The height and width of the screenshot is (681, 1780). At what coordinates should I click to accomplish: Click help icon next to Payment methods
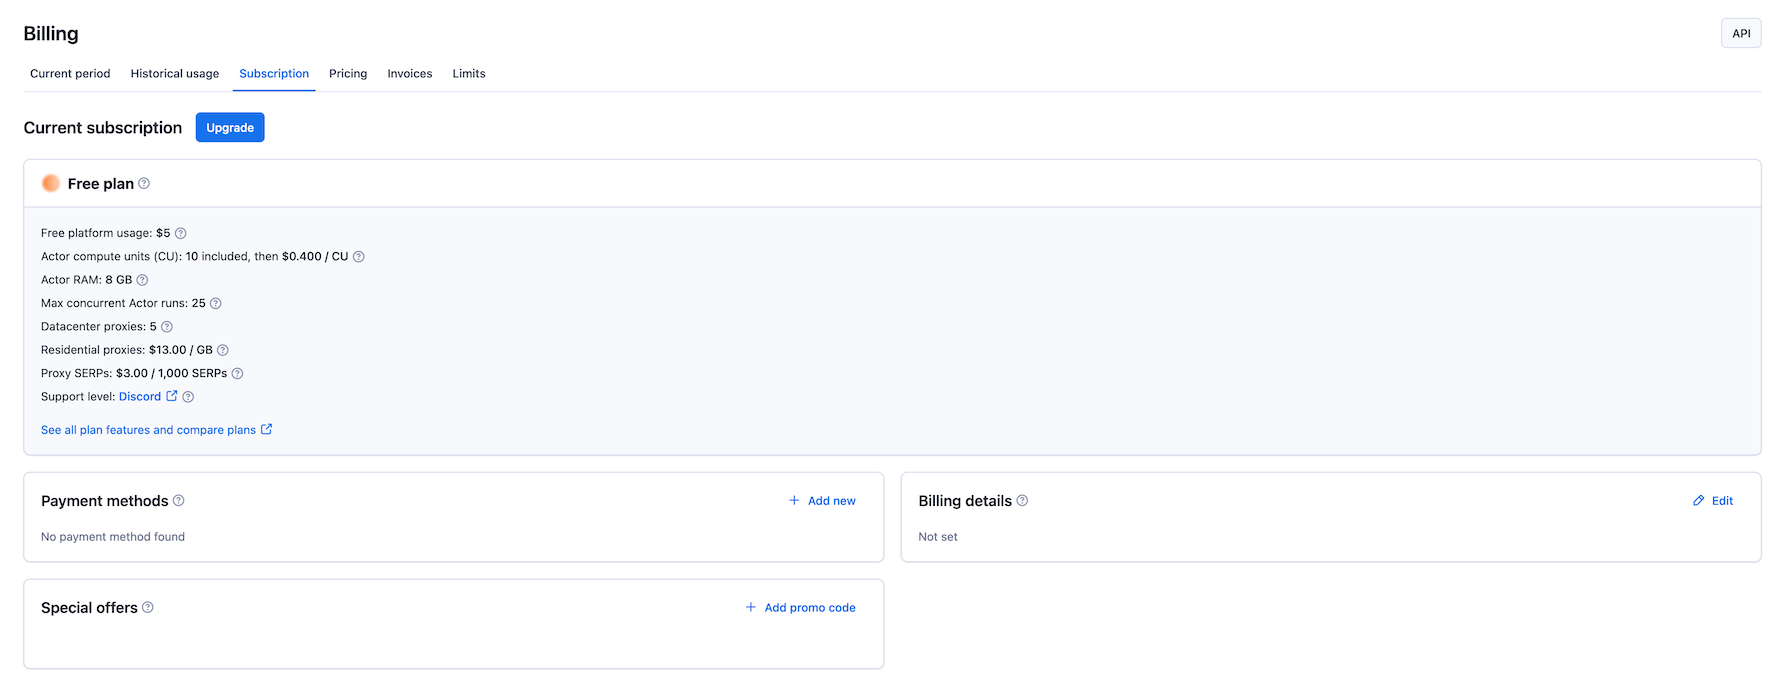point(179,501)
